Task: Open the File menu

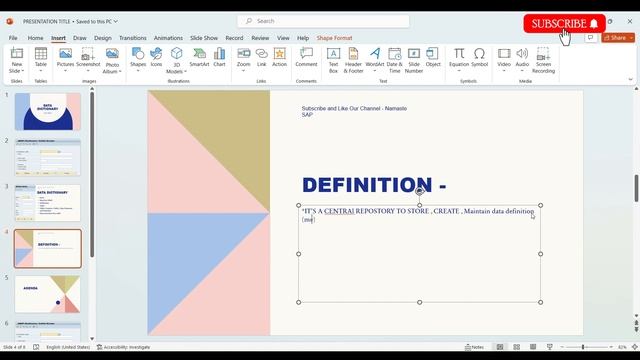Action: [13, 38]
